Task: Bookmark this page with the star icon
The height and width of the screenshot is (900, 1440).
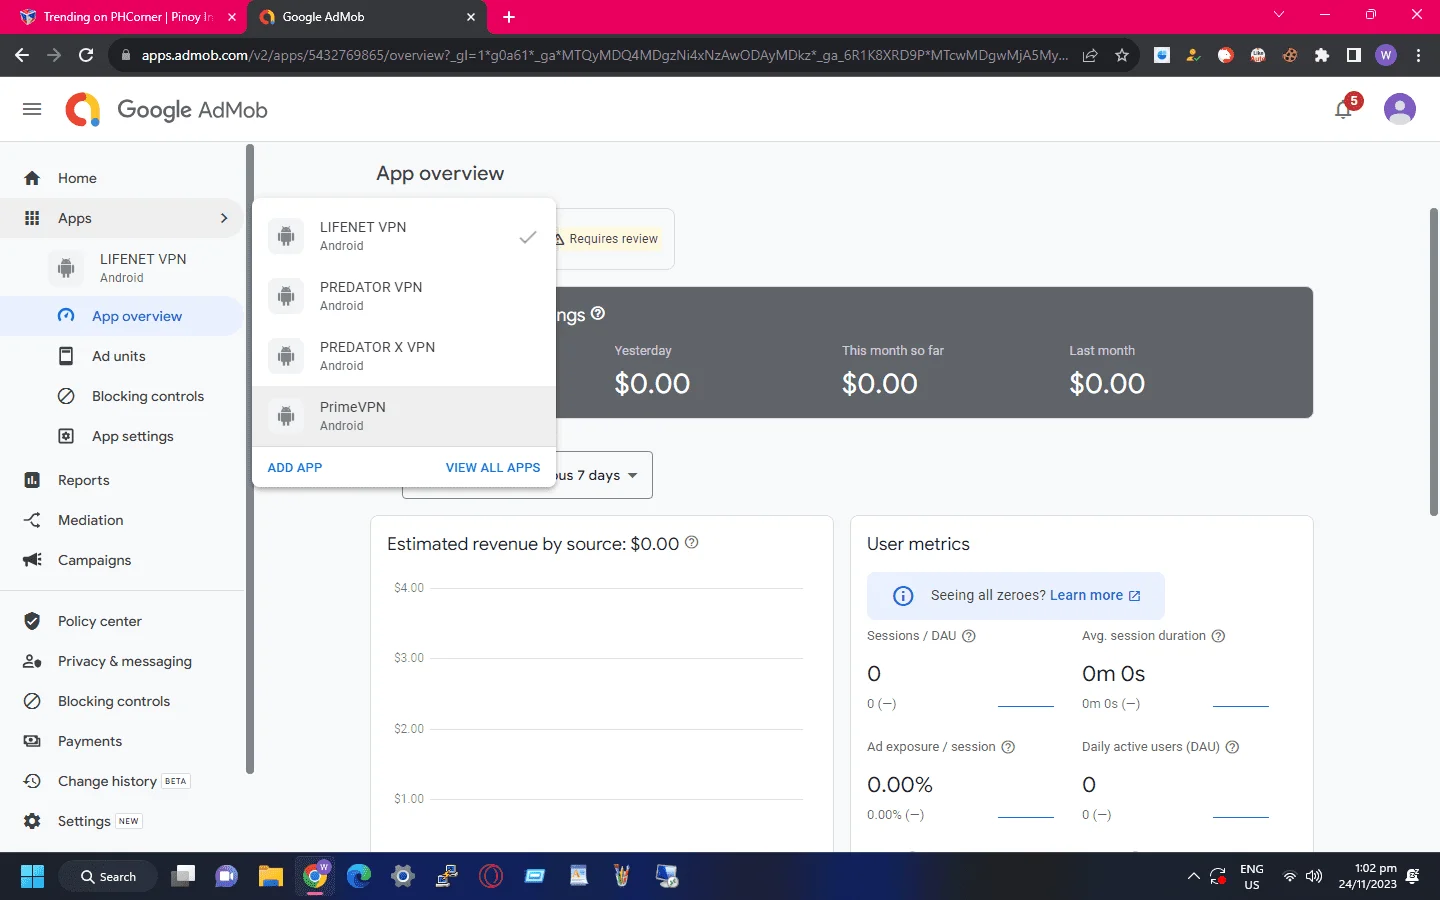Action: 1122,55
